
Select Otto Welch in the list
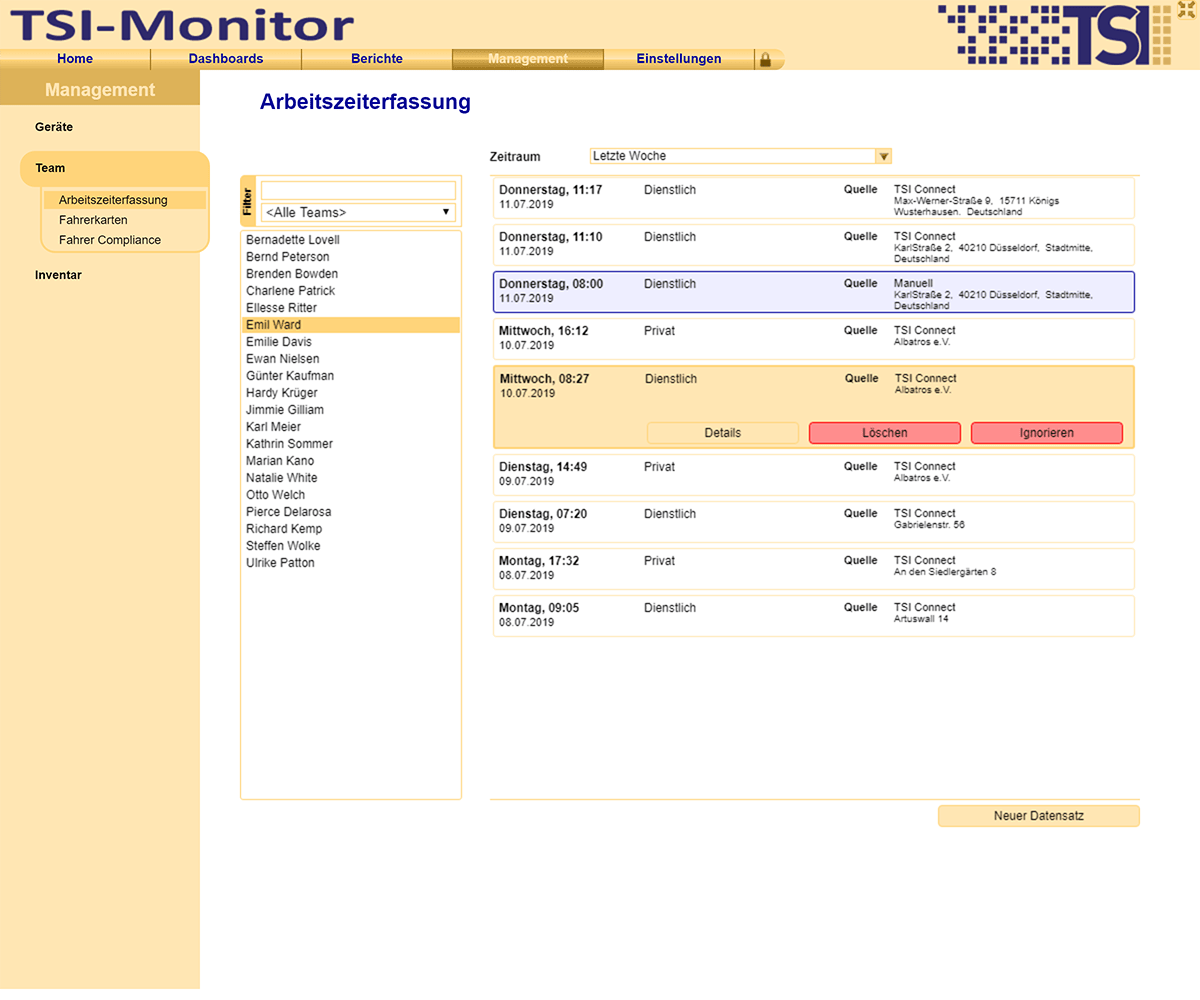tap(351, 495)
